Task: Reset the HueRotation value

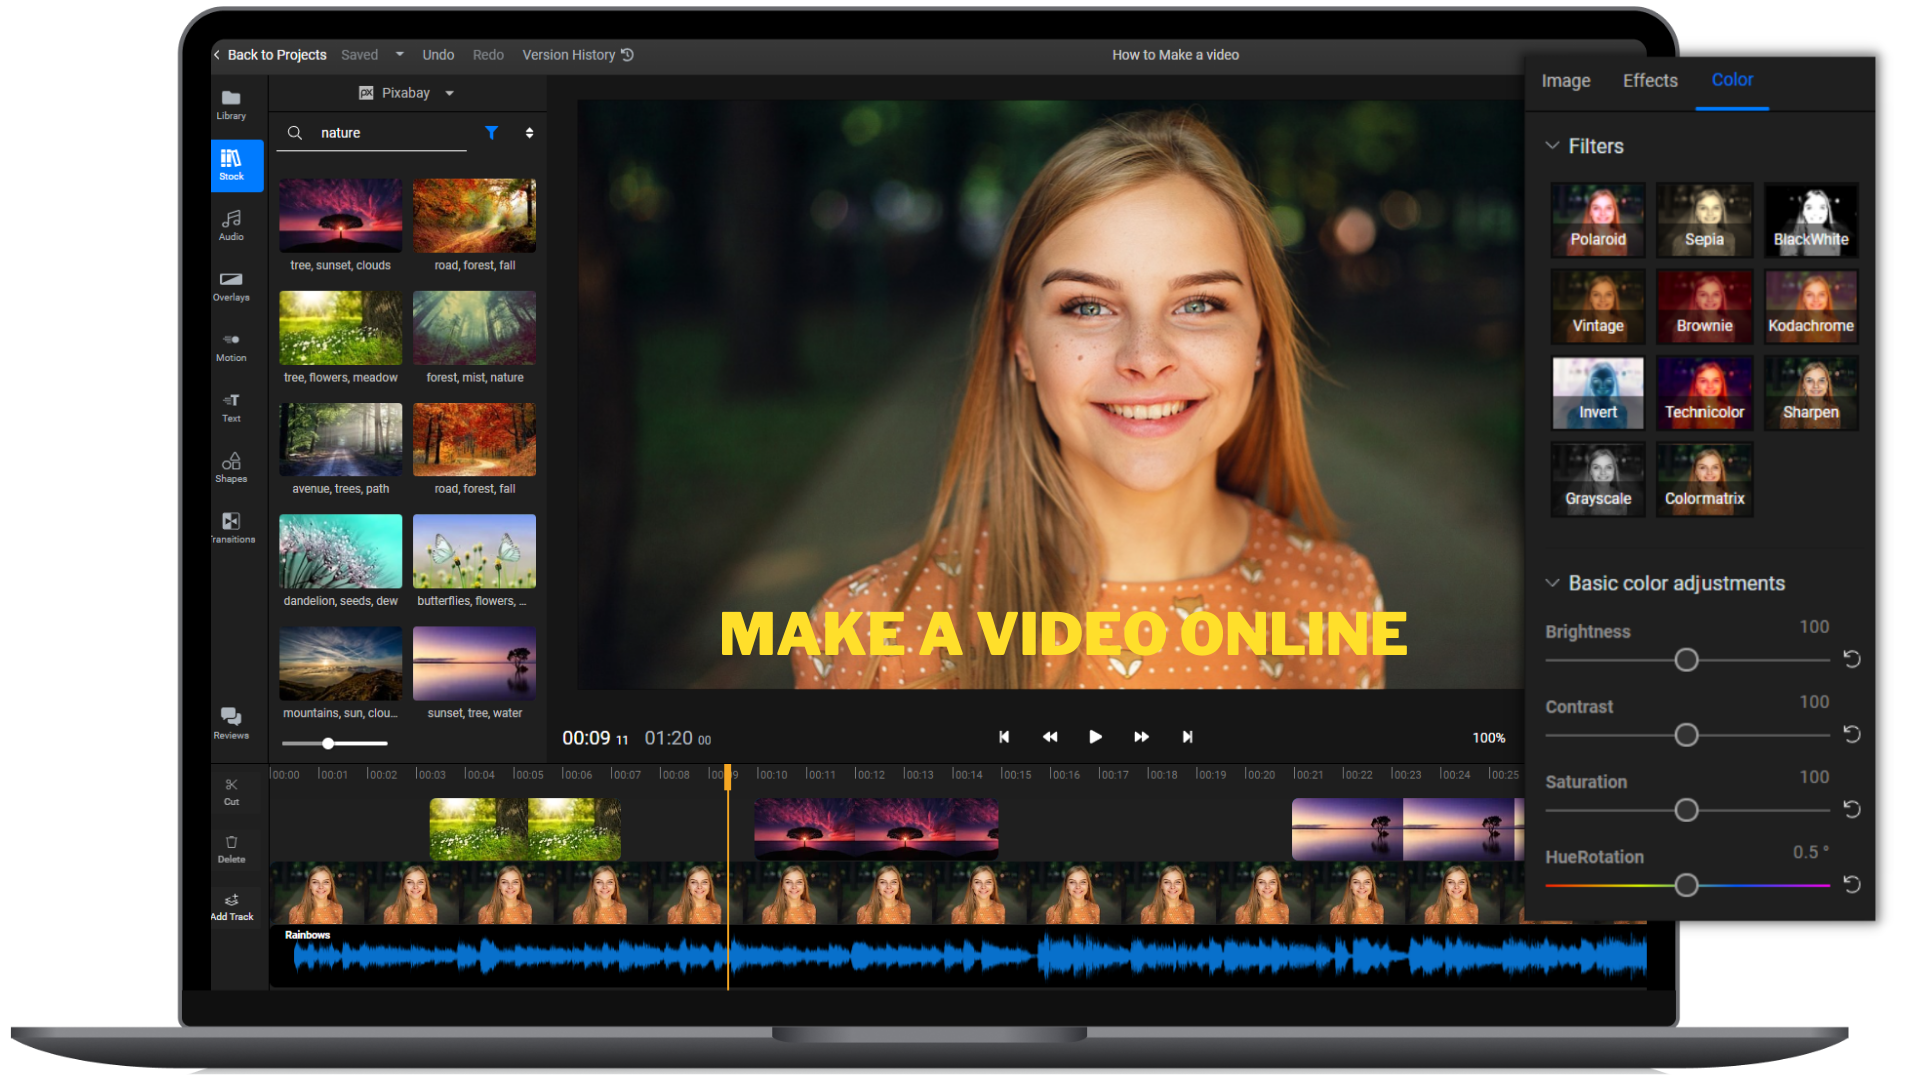Action: click(x=1851, y=884)
